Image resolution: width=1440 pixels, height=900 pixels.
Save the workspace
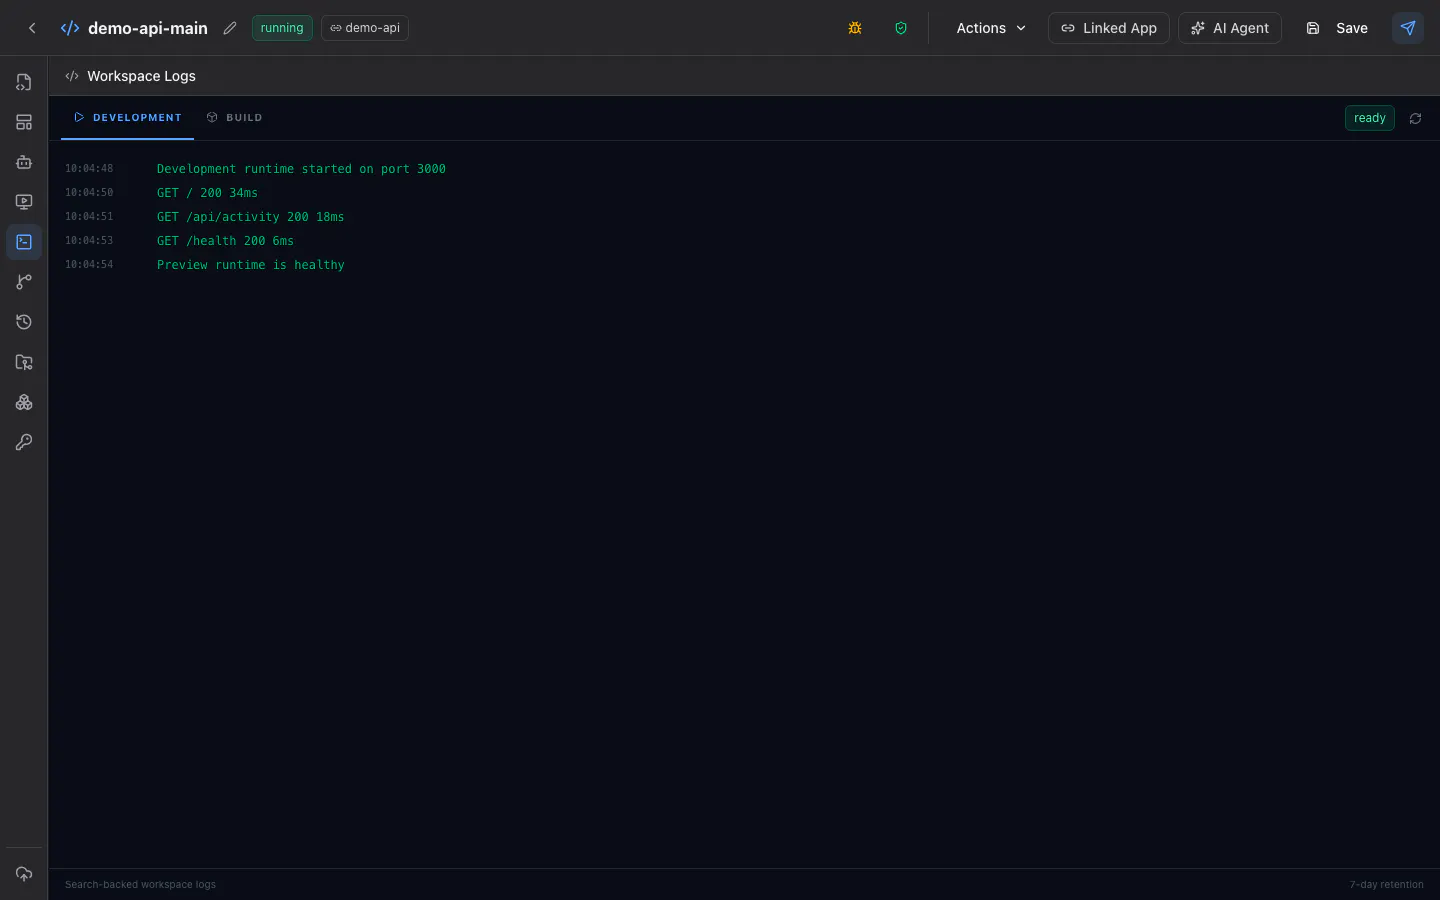pos(1337,28)
